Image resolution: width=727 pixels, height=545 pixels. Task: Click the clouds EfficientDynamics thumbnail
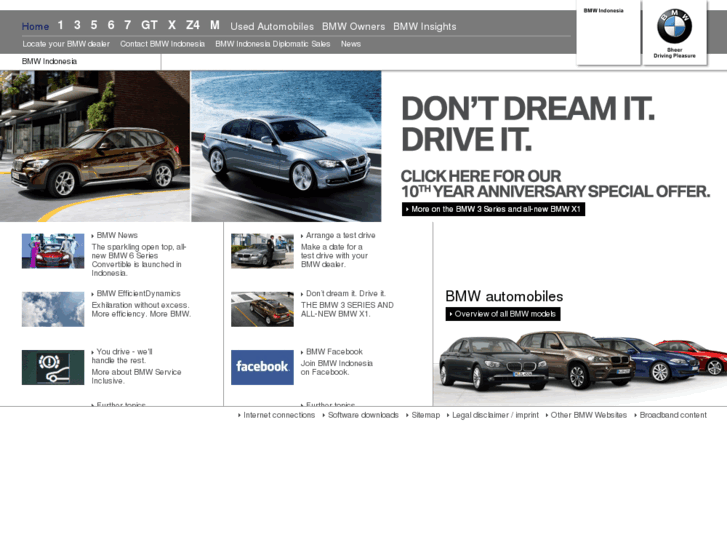[x=53, y=309]
